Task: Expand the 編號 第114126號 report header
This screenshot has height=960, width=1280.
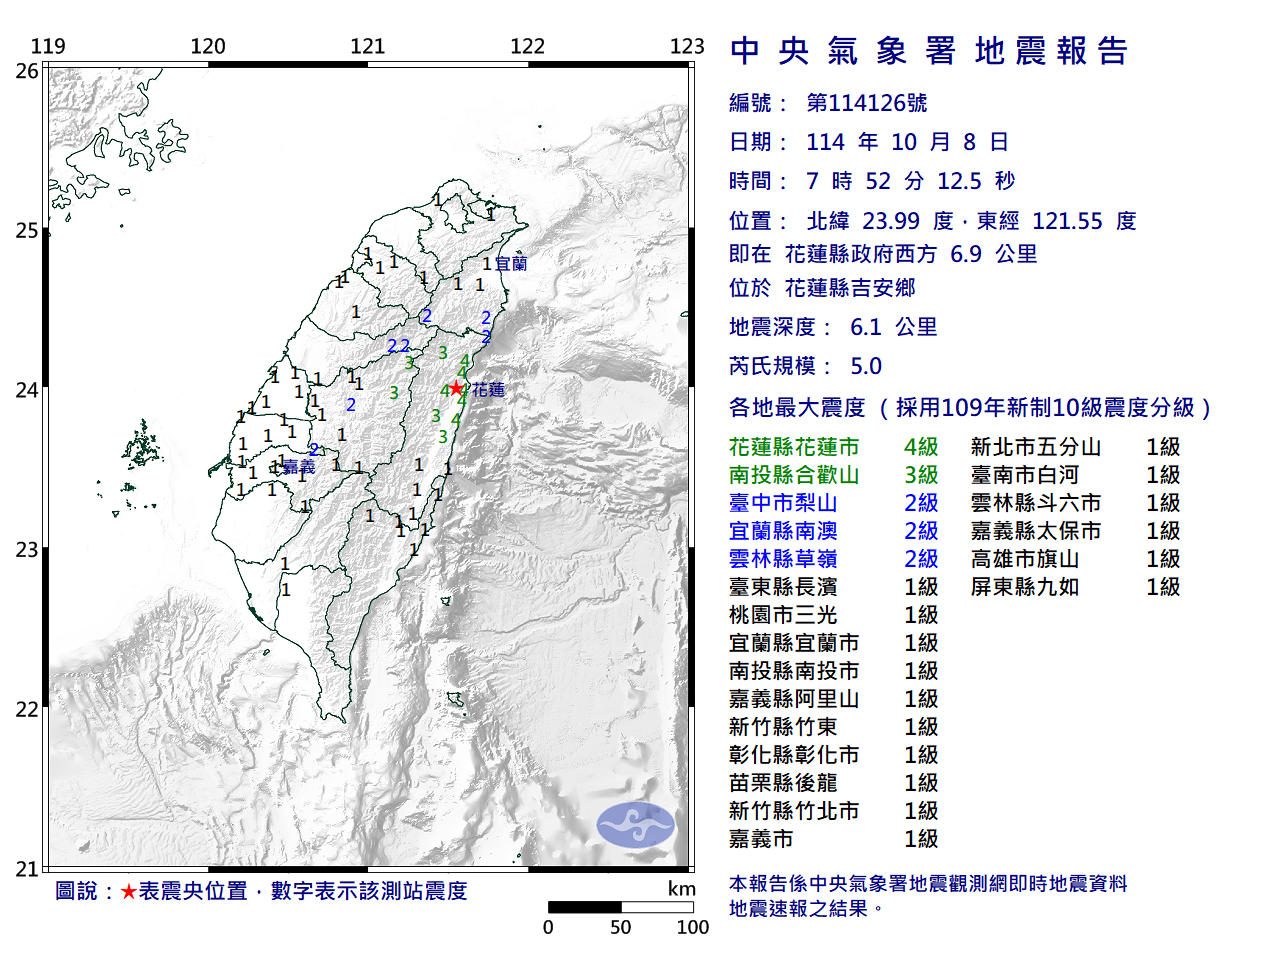Action: point(828,102)
